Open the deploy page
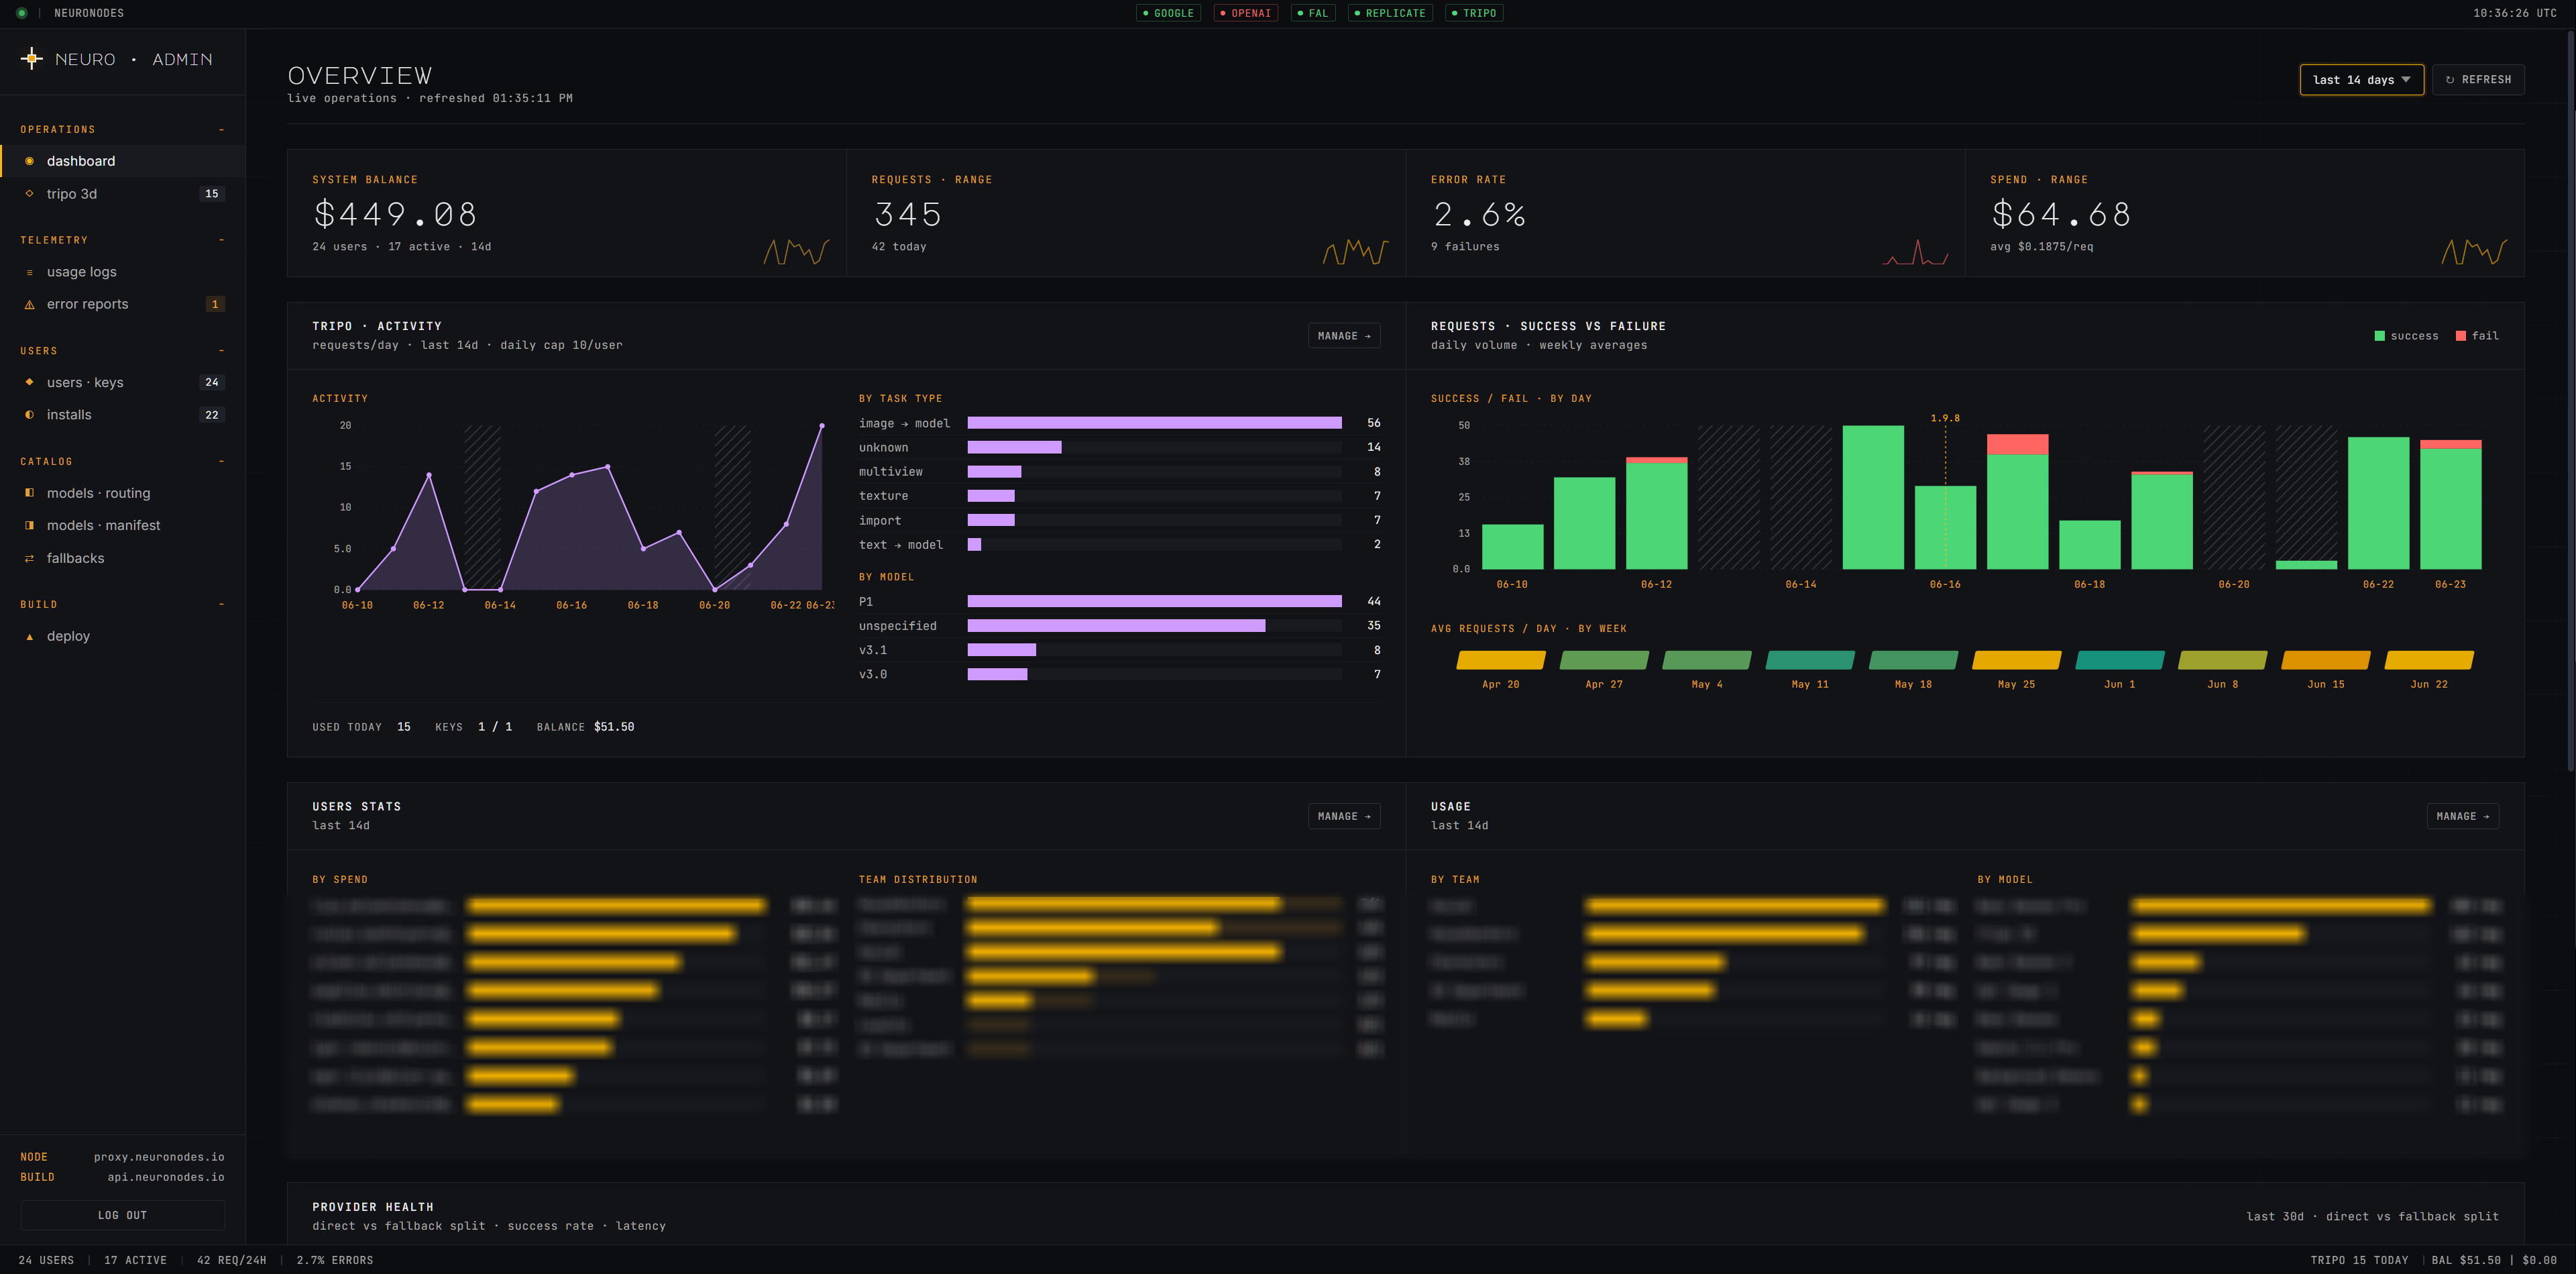This screenshot has height=1274, width=2576. coord(122,636)
